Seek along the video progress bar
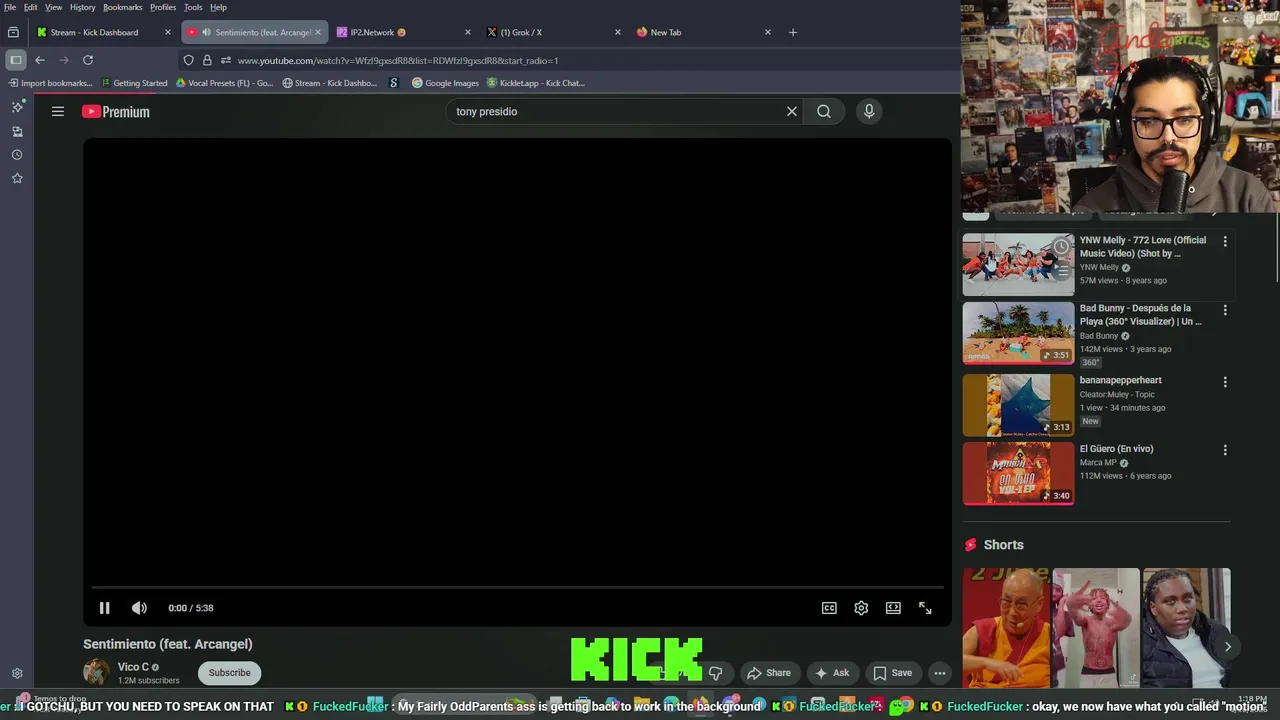1280x720 pixels. point(517,587)
